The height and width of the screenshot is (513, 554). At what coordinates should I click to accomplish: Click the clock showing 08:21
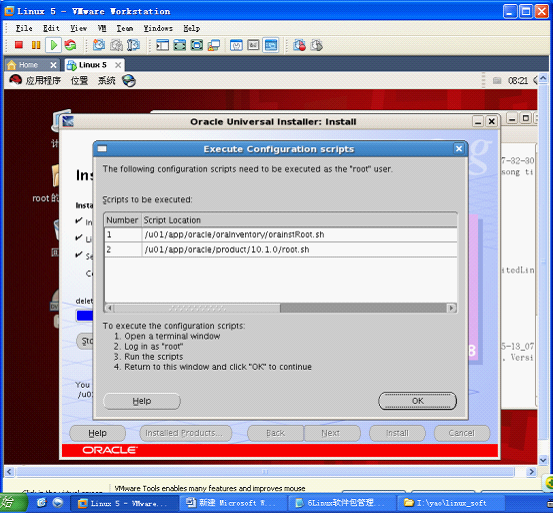click(518, 81)
